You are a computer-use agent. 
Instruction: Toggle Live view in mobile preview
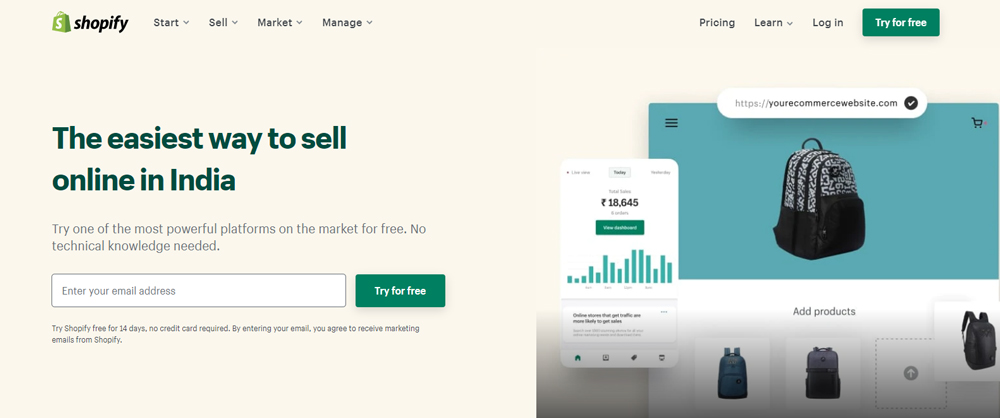(x=580, y=172)
